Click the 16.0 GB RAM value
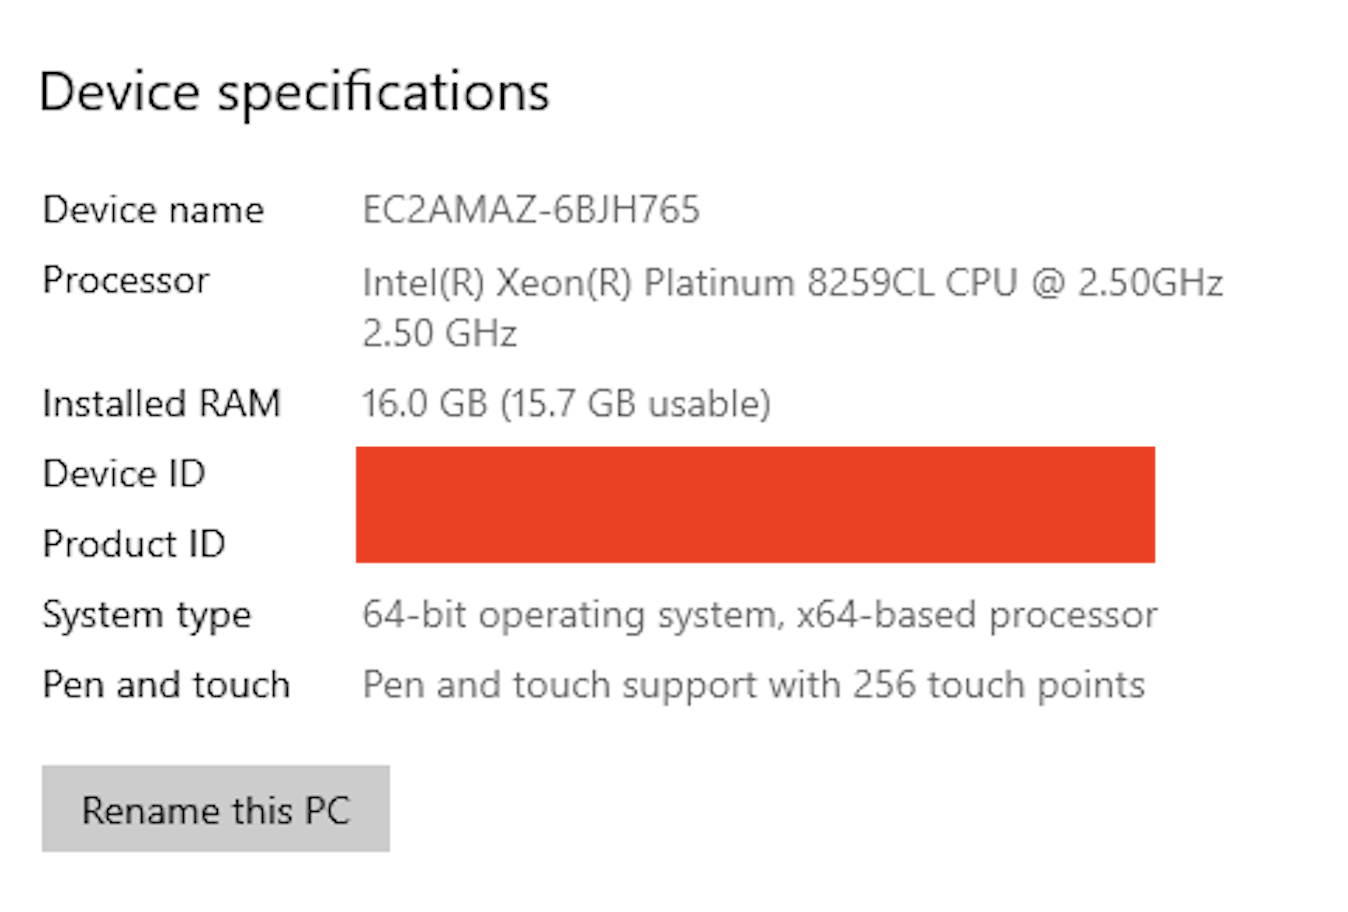This screenshot has width=1348, height=912. [424, 403]
